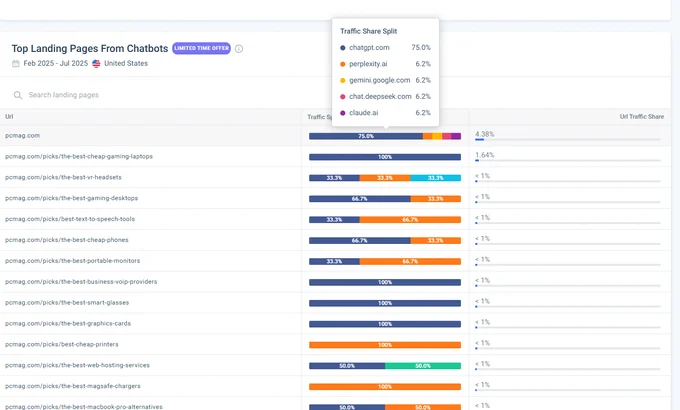Click the Limited Time Offer badge

[201, 48]
